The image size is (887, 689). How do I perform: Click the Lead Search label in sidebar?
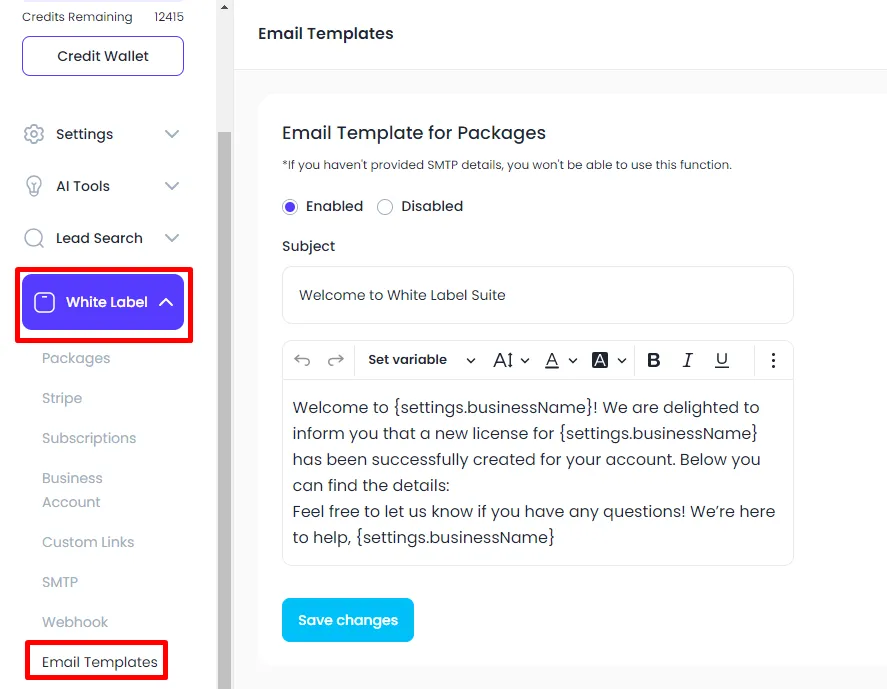tap(99, 238)
